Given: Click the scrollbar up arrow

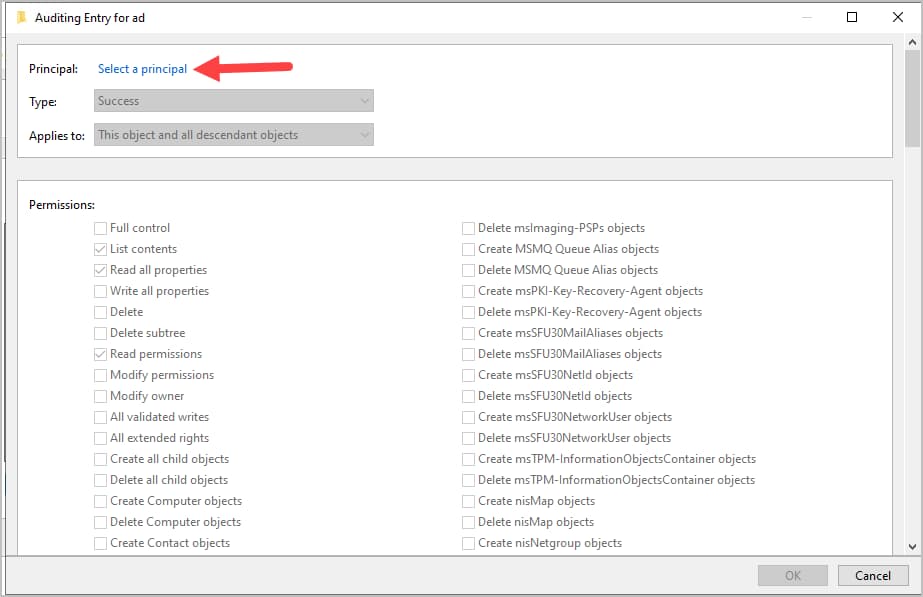Looking at the screenshot, I should coord(912,42).
